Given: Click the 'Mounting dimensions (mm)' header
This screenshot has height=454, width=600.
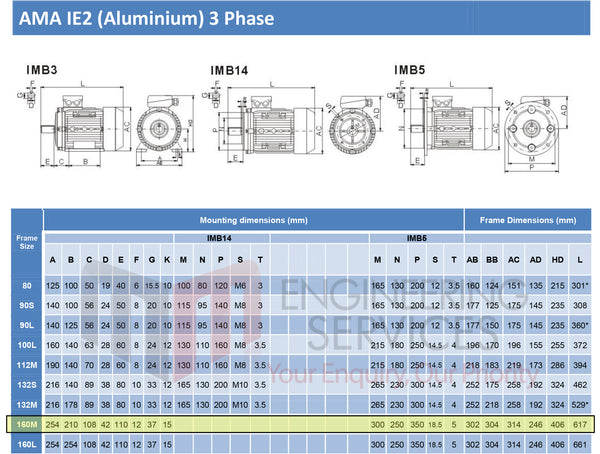Looking at the screenshot, I should [x=253, y=219].
